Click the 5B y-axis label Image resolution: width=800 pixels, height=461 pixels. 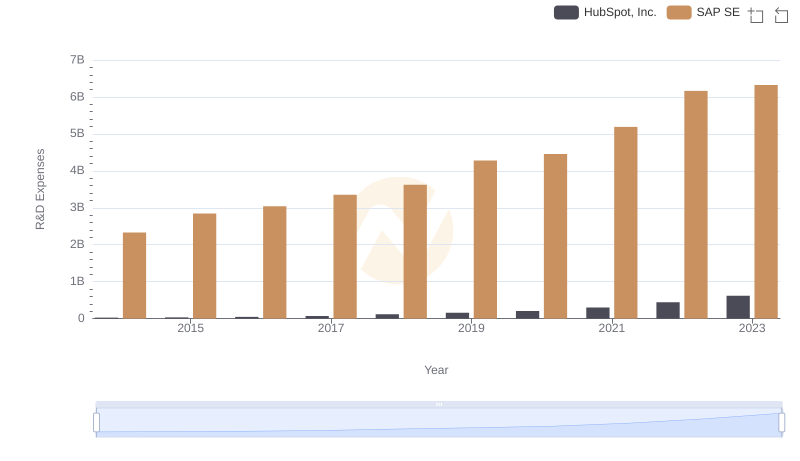point(77,134)
